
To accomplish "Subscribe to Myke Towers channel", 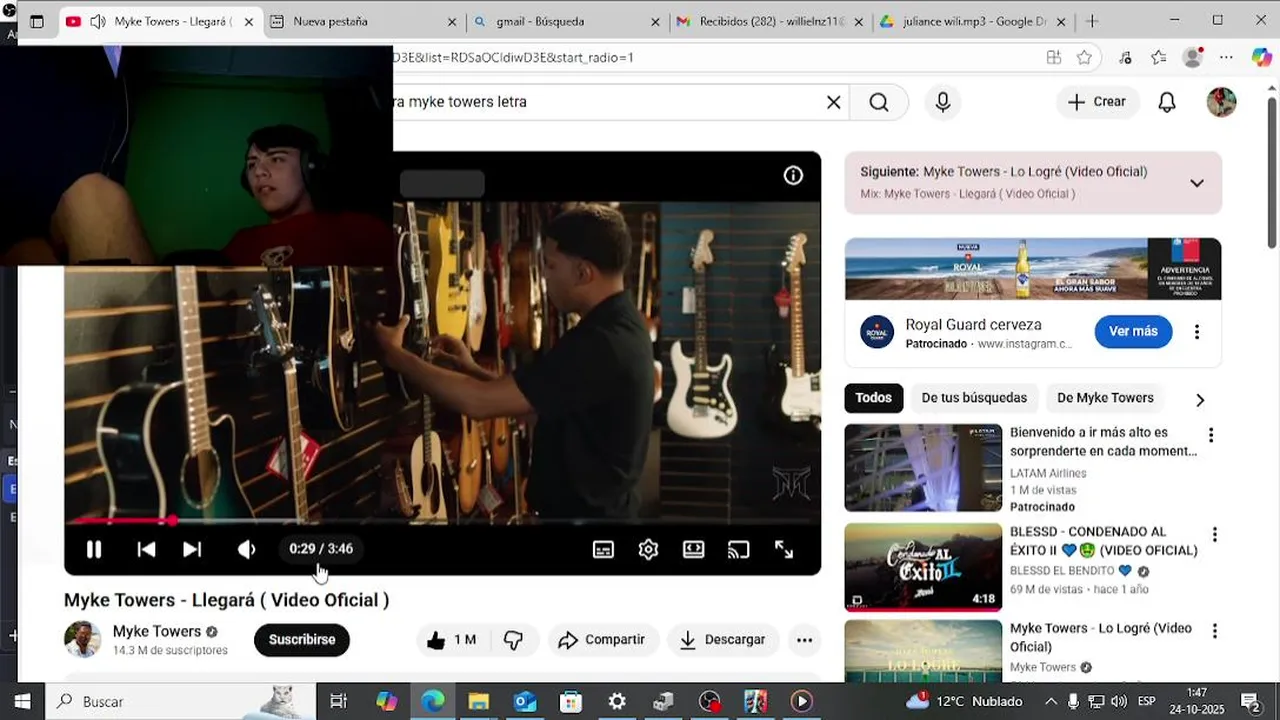I will click(x=302, y=640).
